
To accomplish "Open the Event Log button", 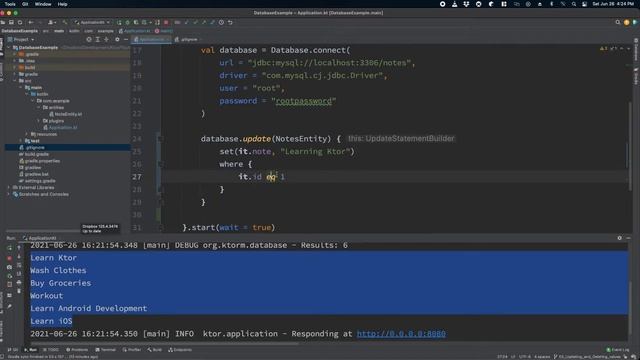I will [x=618, y=350].
